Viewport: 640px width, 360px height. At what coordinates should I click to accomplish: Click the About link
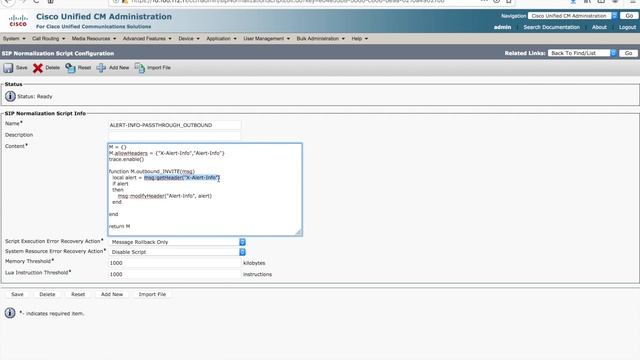tap(599, 27)
